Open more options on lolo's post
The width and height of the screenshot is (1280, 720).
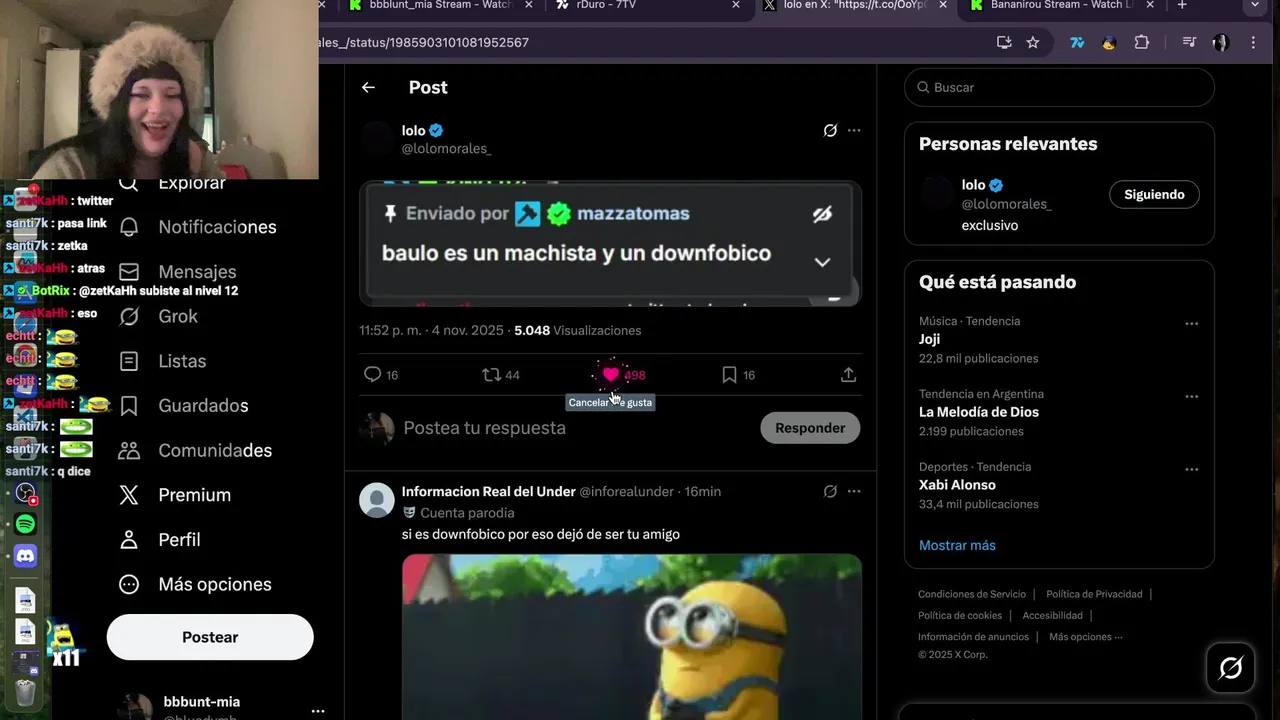[854, 130]
